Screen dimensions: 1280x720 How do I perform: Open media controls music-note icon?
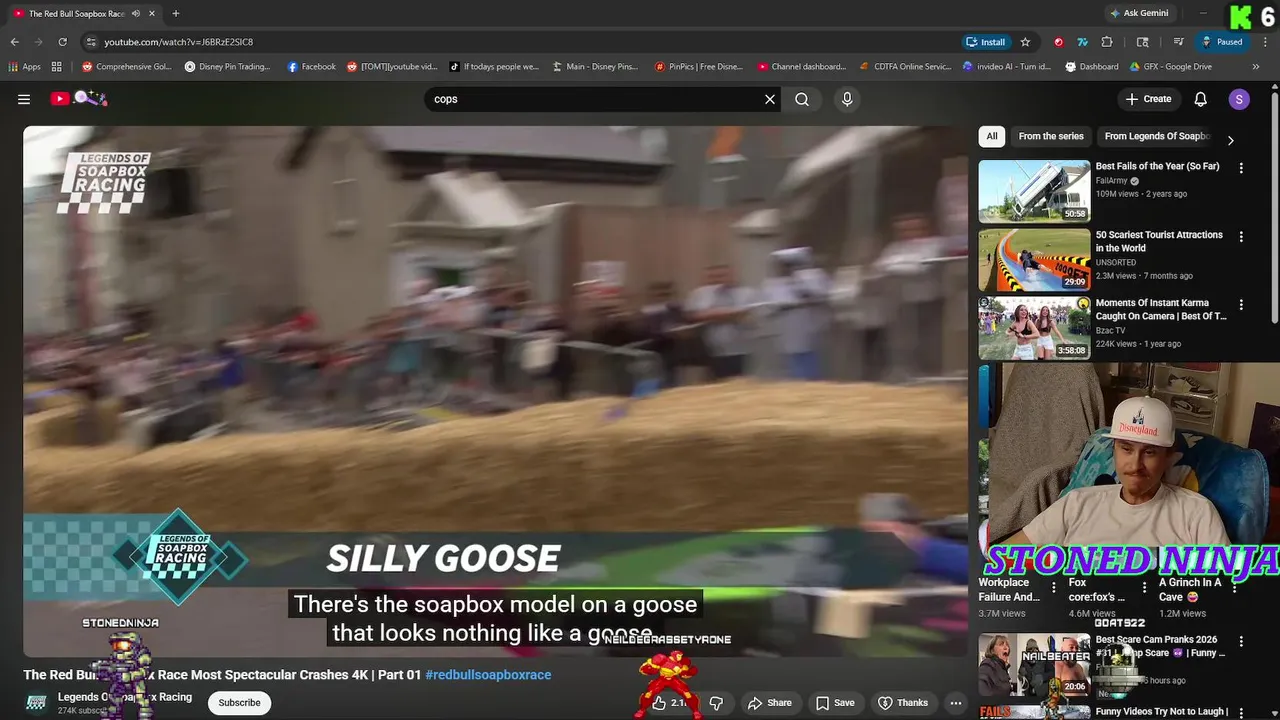pyautogui.click(x=1179, y=42)
